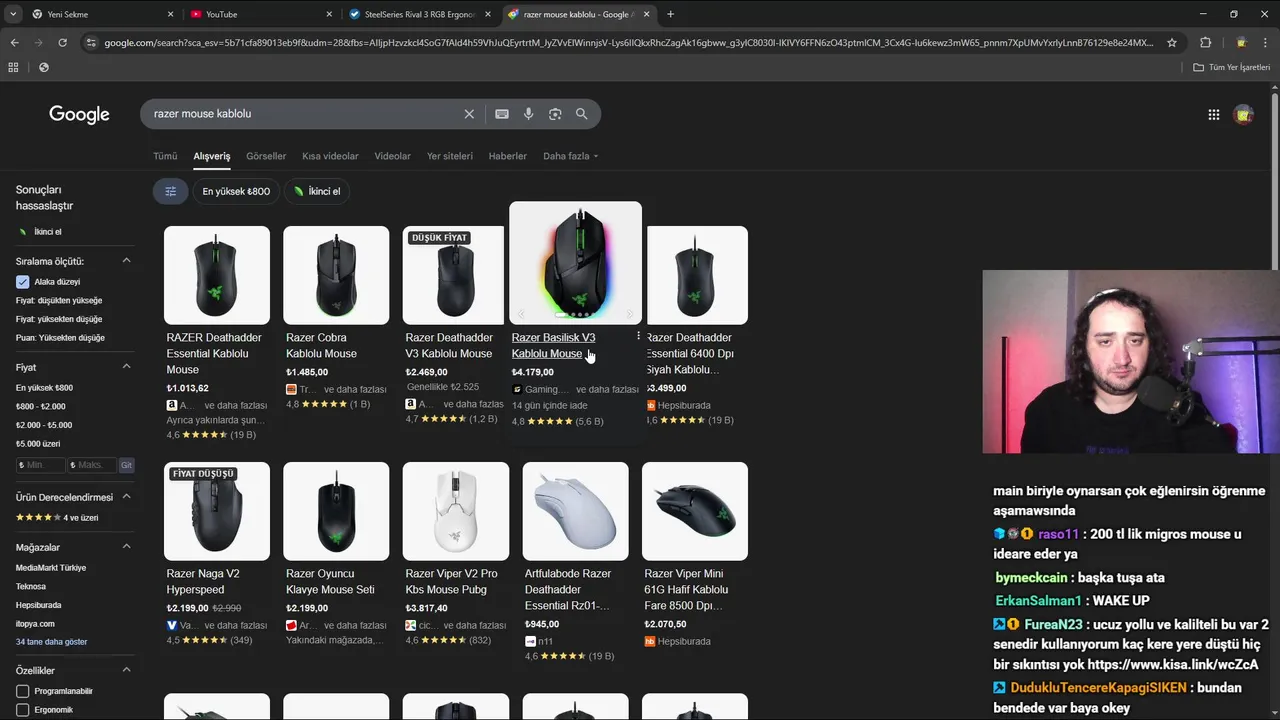Open the on-screen keyboard icon in search box
This screenshot has width=1280, height=720.
point(502,114)
